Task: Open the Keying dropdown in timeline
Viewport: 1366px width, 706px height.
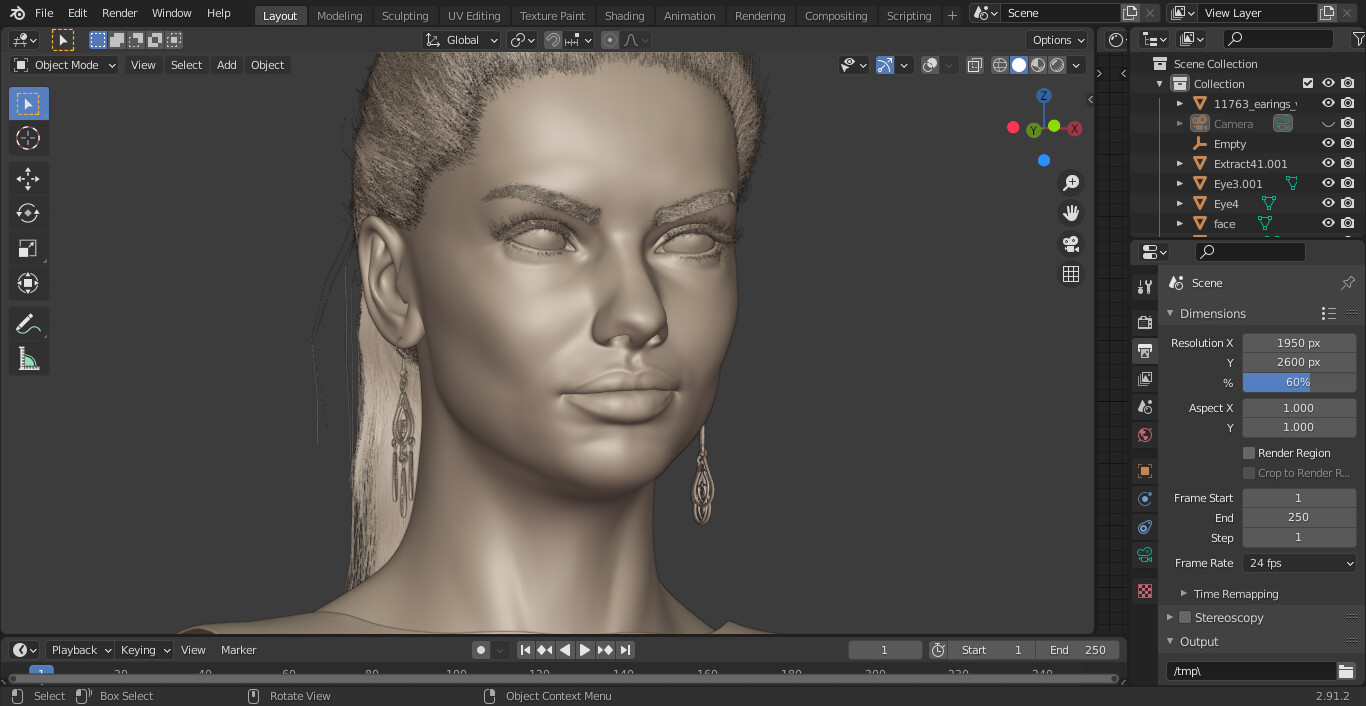Action: pyautogui.click(x=145, y=650)
